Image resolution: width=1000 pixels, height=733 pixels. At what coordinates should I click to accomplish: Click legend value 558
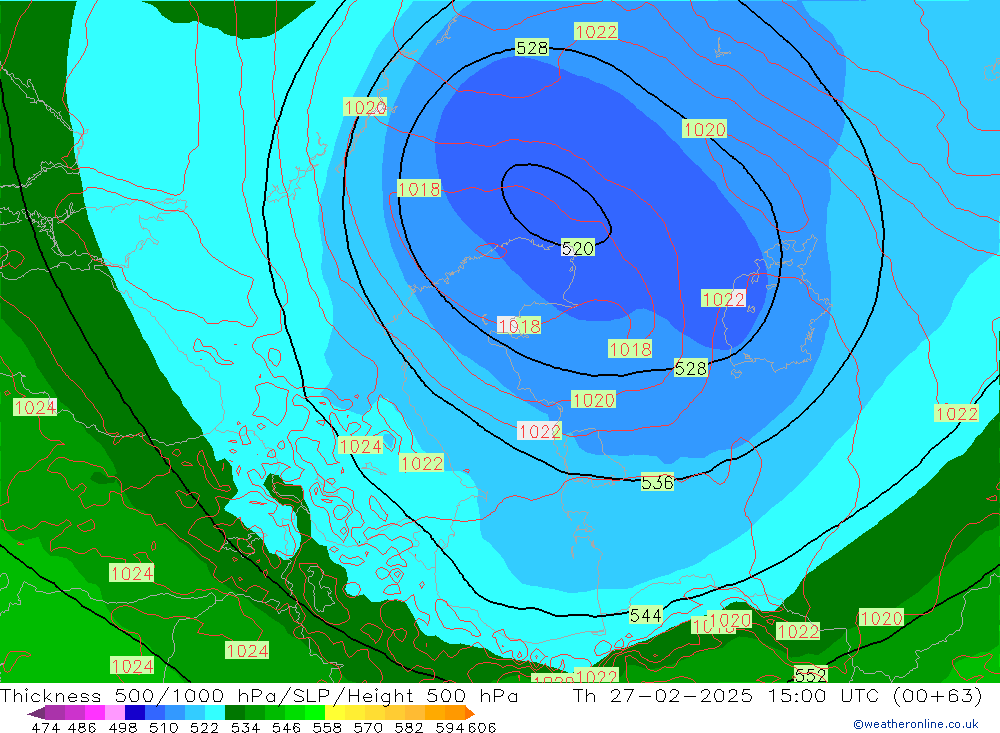click(327, 728)
